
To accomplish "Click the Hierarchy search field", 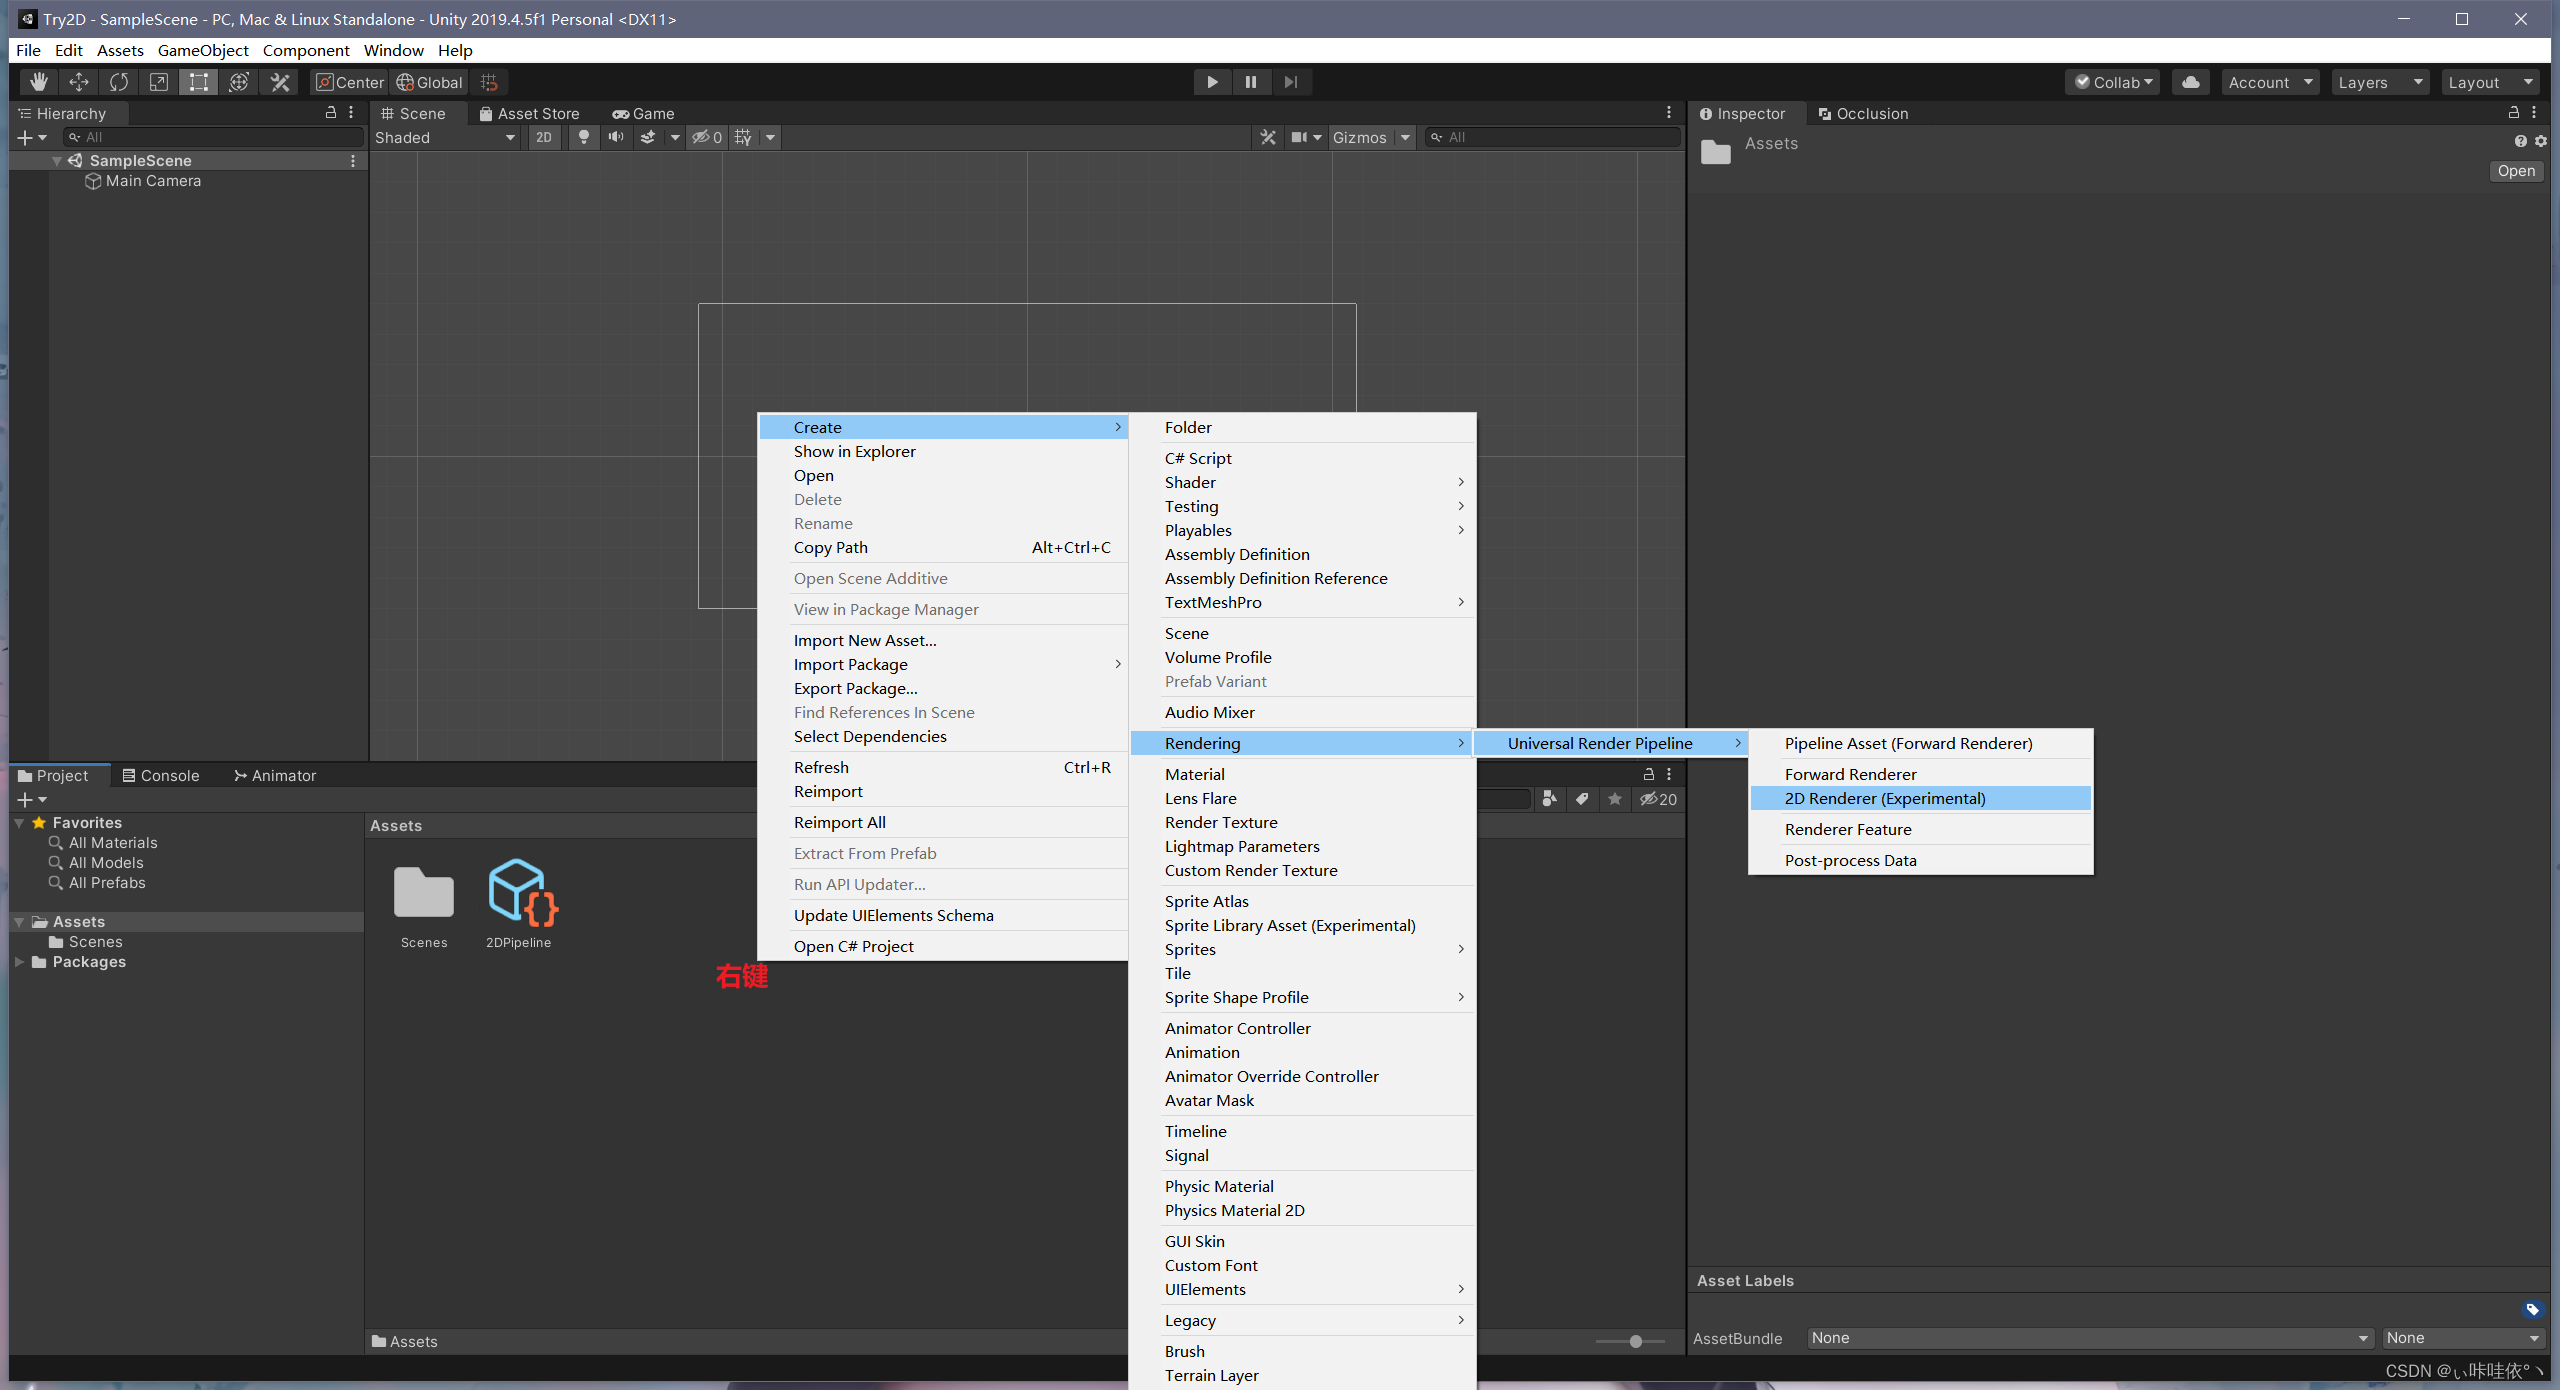I will [x=213, y=137].
